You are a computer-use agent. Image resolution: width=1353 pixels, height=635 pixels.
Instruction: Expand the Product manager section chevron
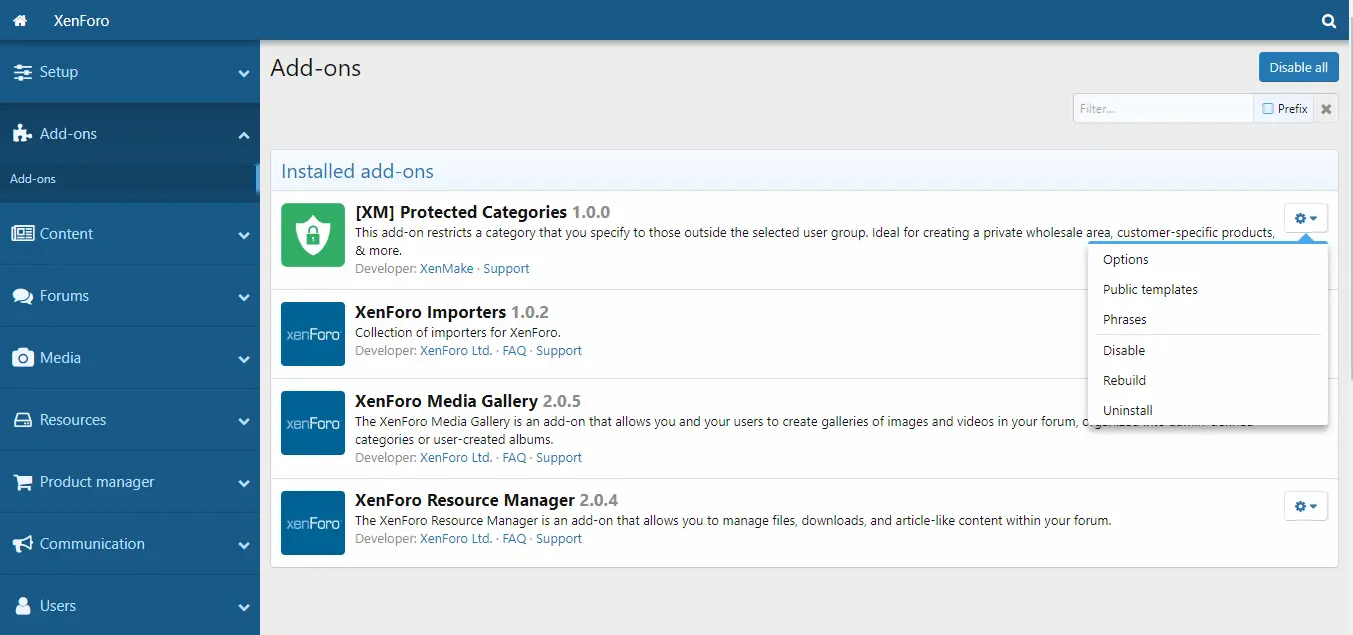244,483
